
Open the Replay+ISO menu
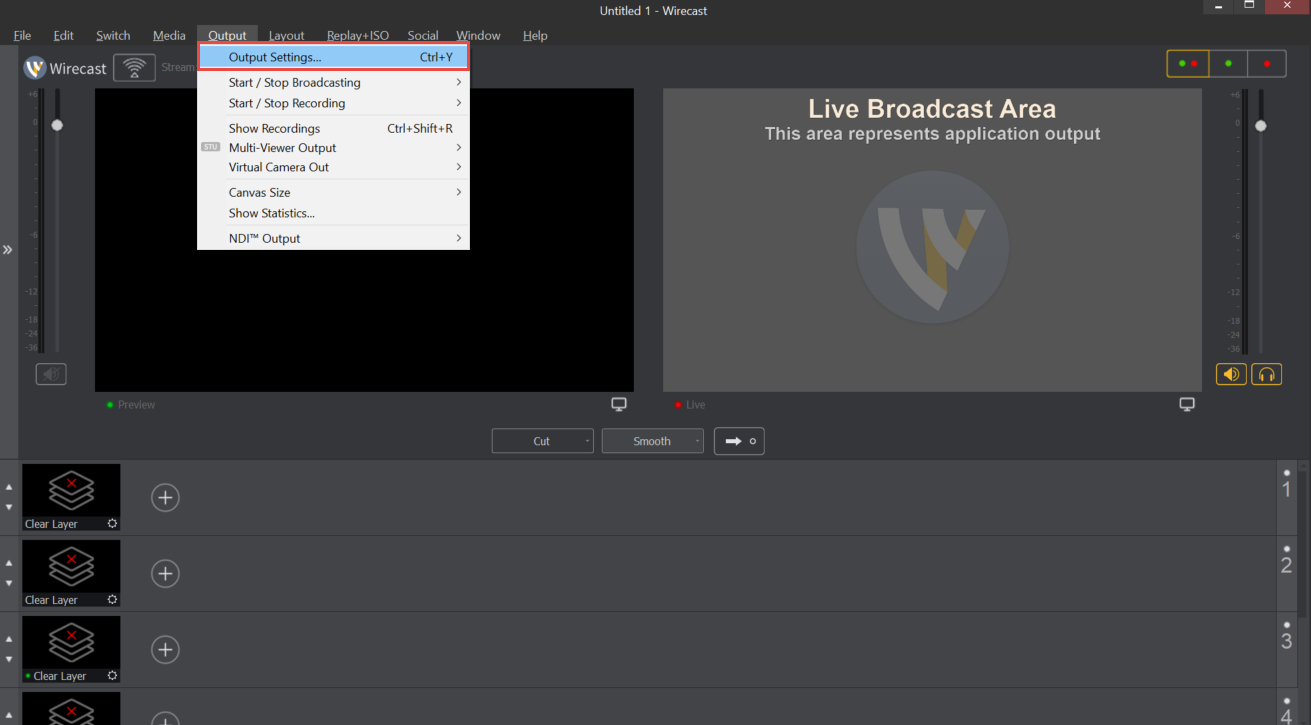pos(357,35)
